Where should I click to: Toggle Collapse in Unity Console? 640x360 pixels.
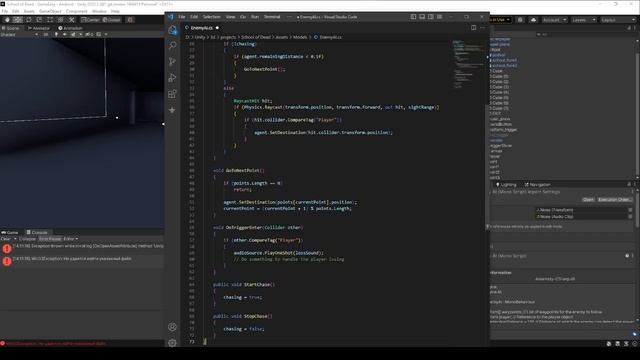click(27, 239)
